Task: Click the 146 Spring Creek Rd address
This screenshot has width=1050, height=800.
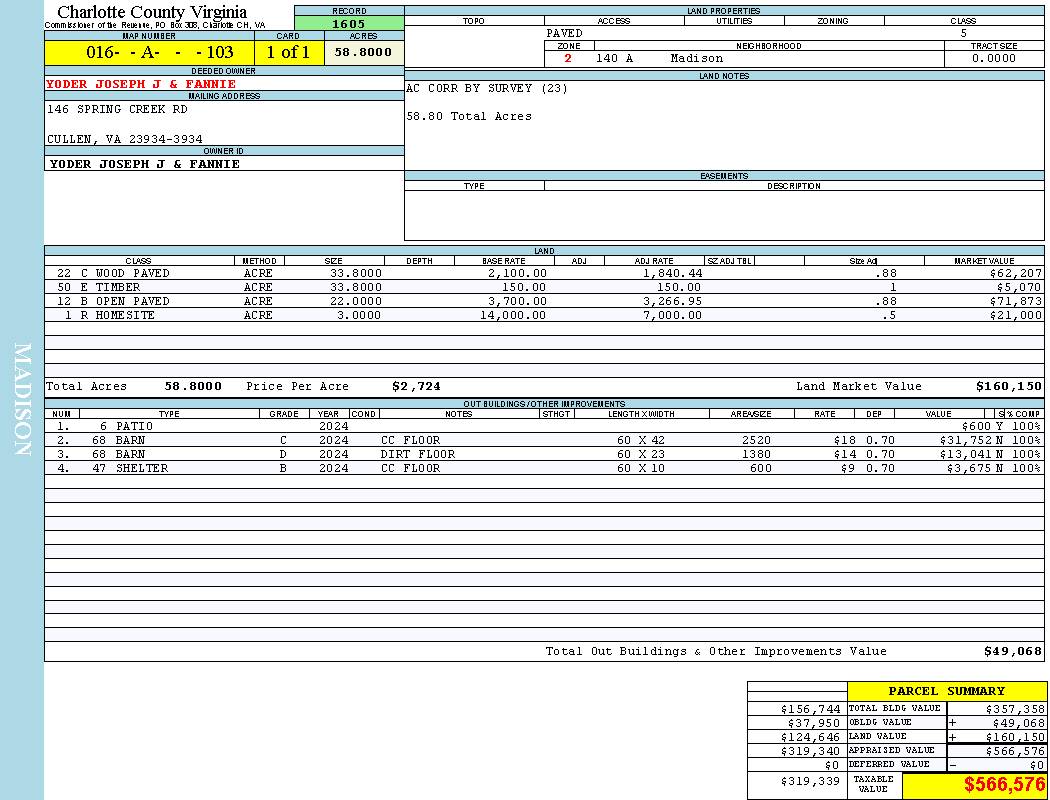Action: click(x=117, y=109)
